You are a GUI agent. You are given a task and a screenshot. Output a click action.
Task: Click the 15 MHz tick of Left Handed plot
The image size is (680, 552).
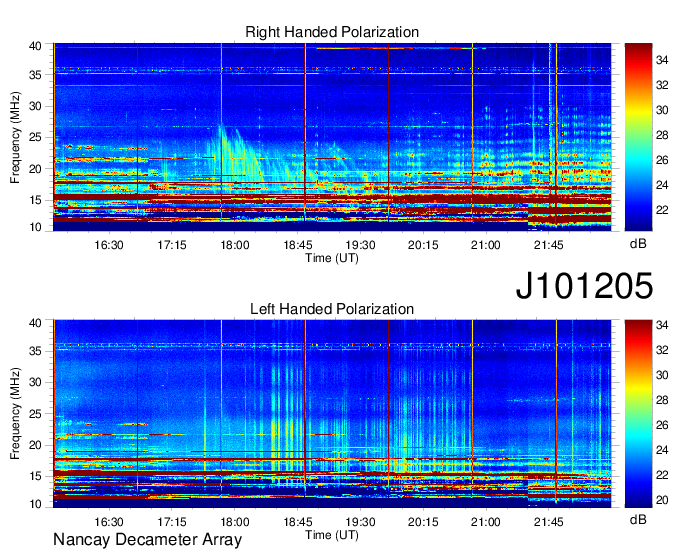click(x=35, y=476)
